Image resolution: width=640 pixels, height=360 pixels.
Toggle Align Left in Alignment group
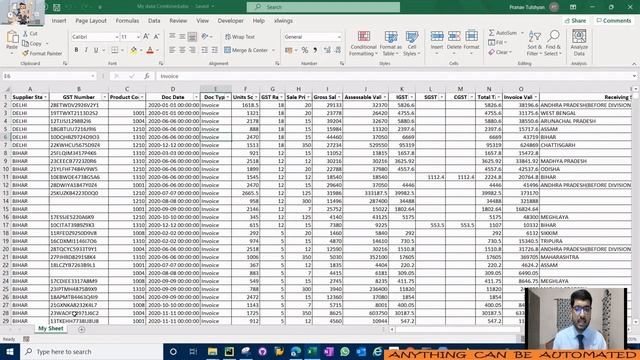[172, 50]
